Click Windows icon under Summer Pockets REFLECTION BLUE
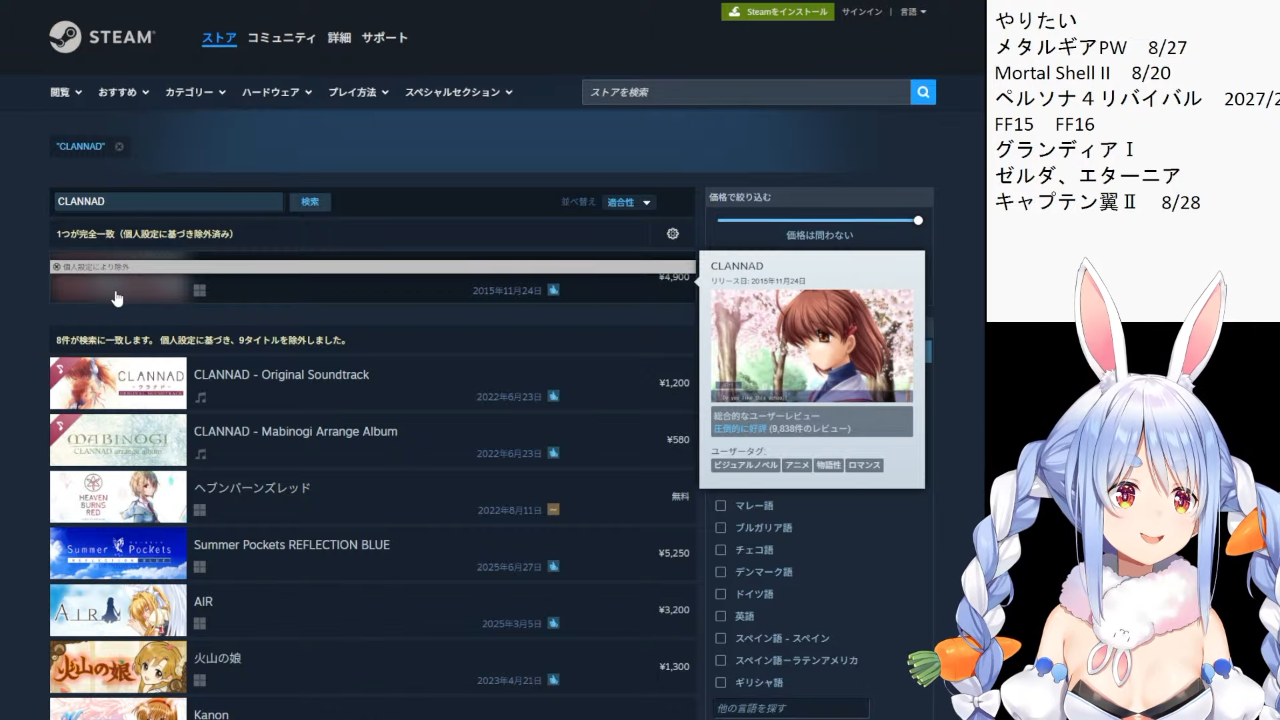This screenshot has width=1280, height=720. pyautogui.click(x=200, y=567)
